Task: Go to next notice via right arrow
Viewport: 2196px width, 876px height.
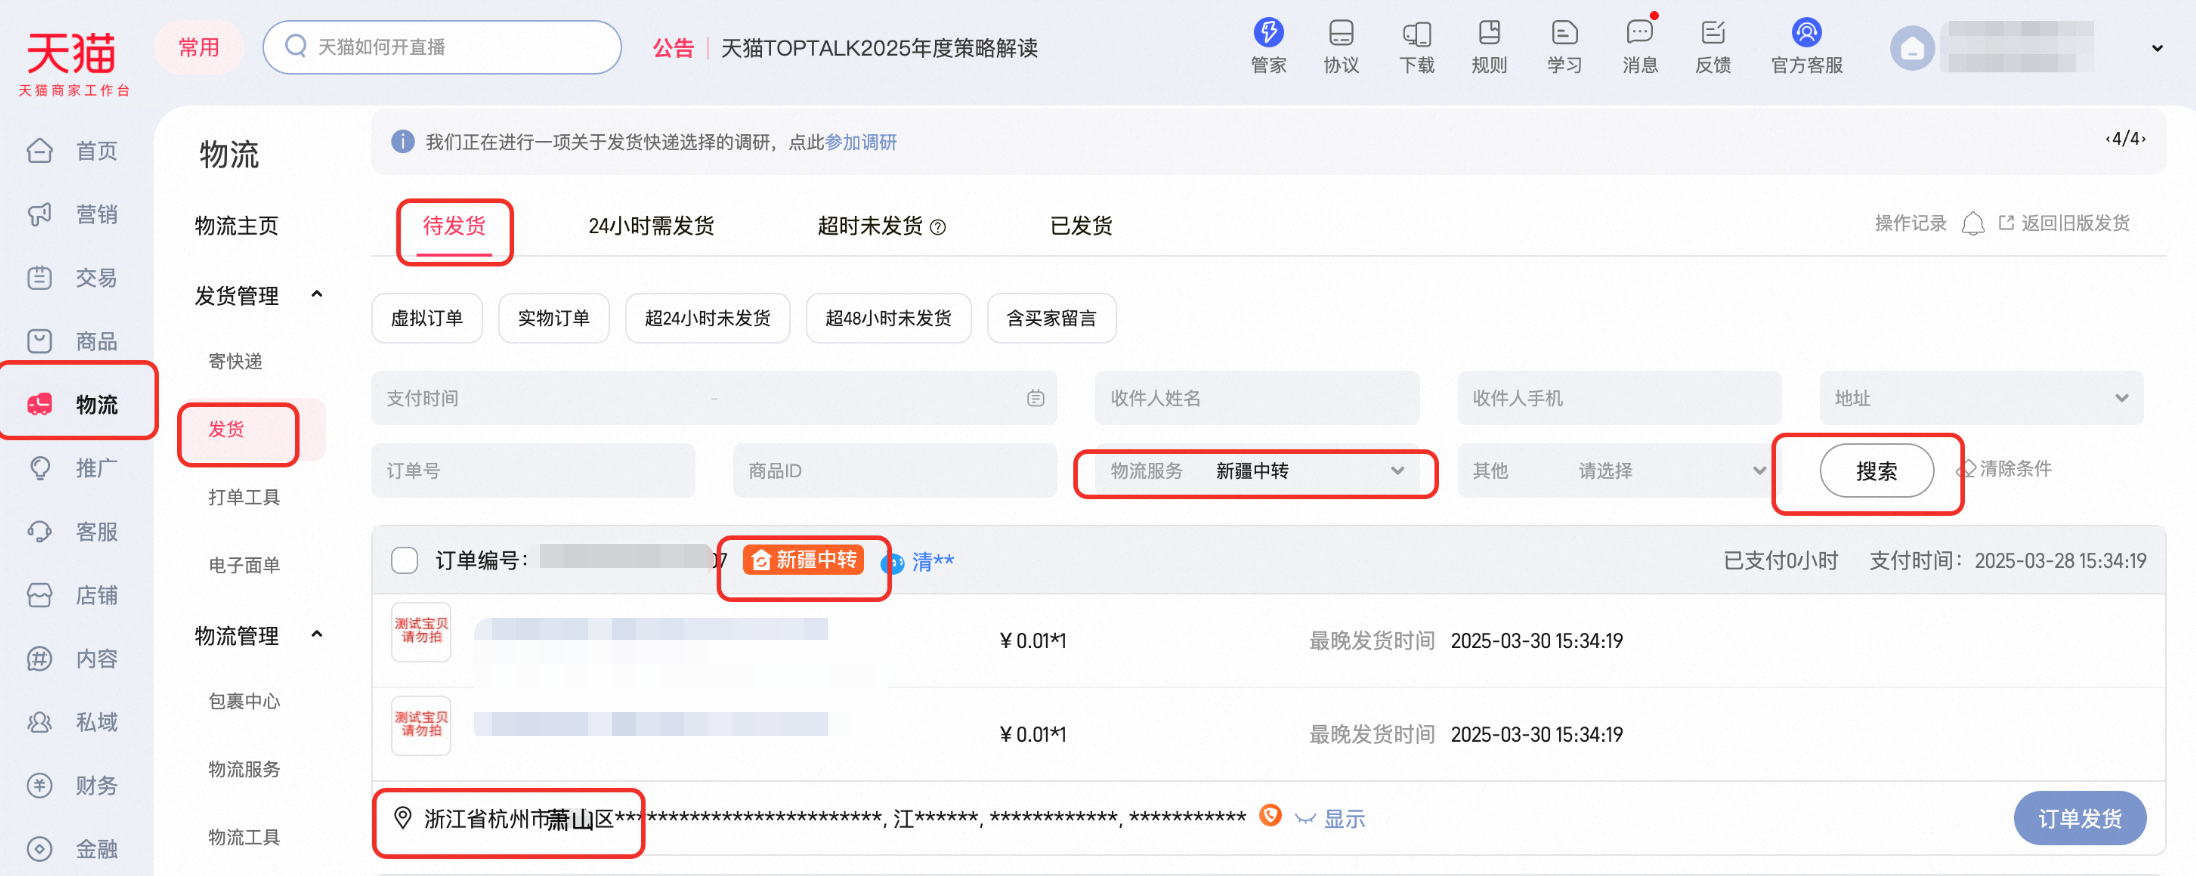Action: coord(2144,139)
